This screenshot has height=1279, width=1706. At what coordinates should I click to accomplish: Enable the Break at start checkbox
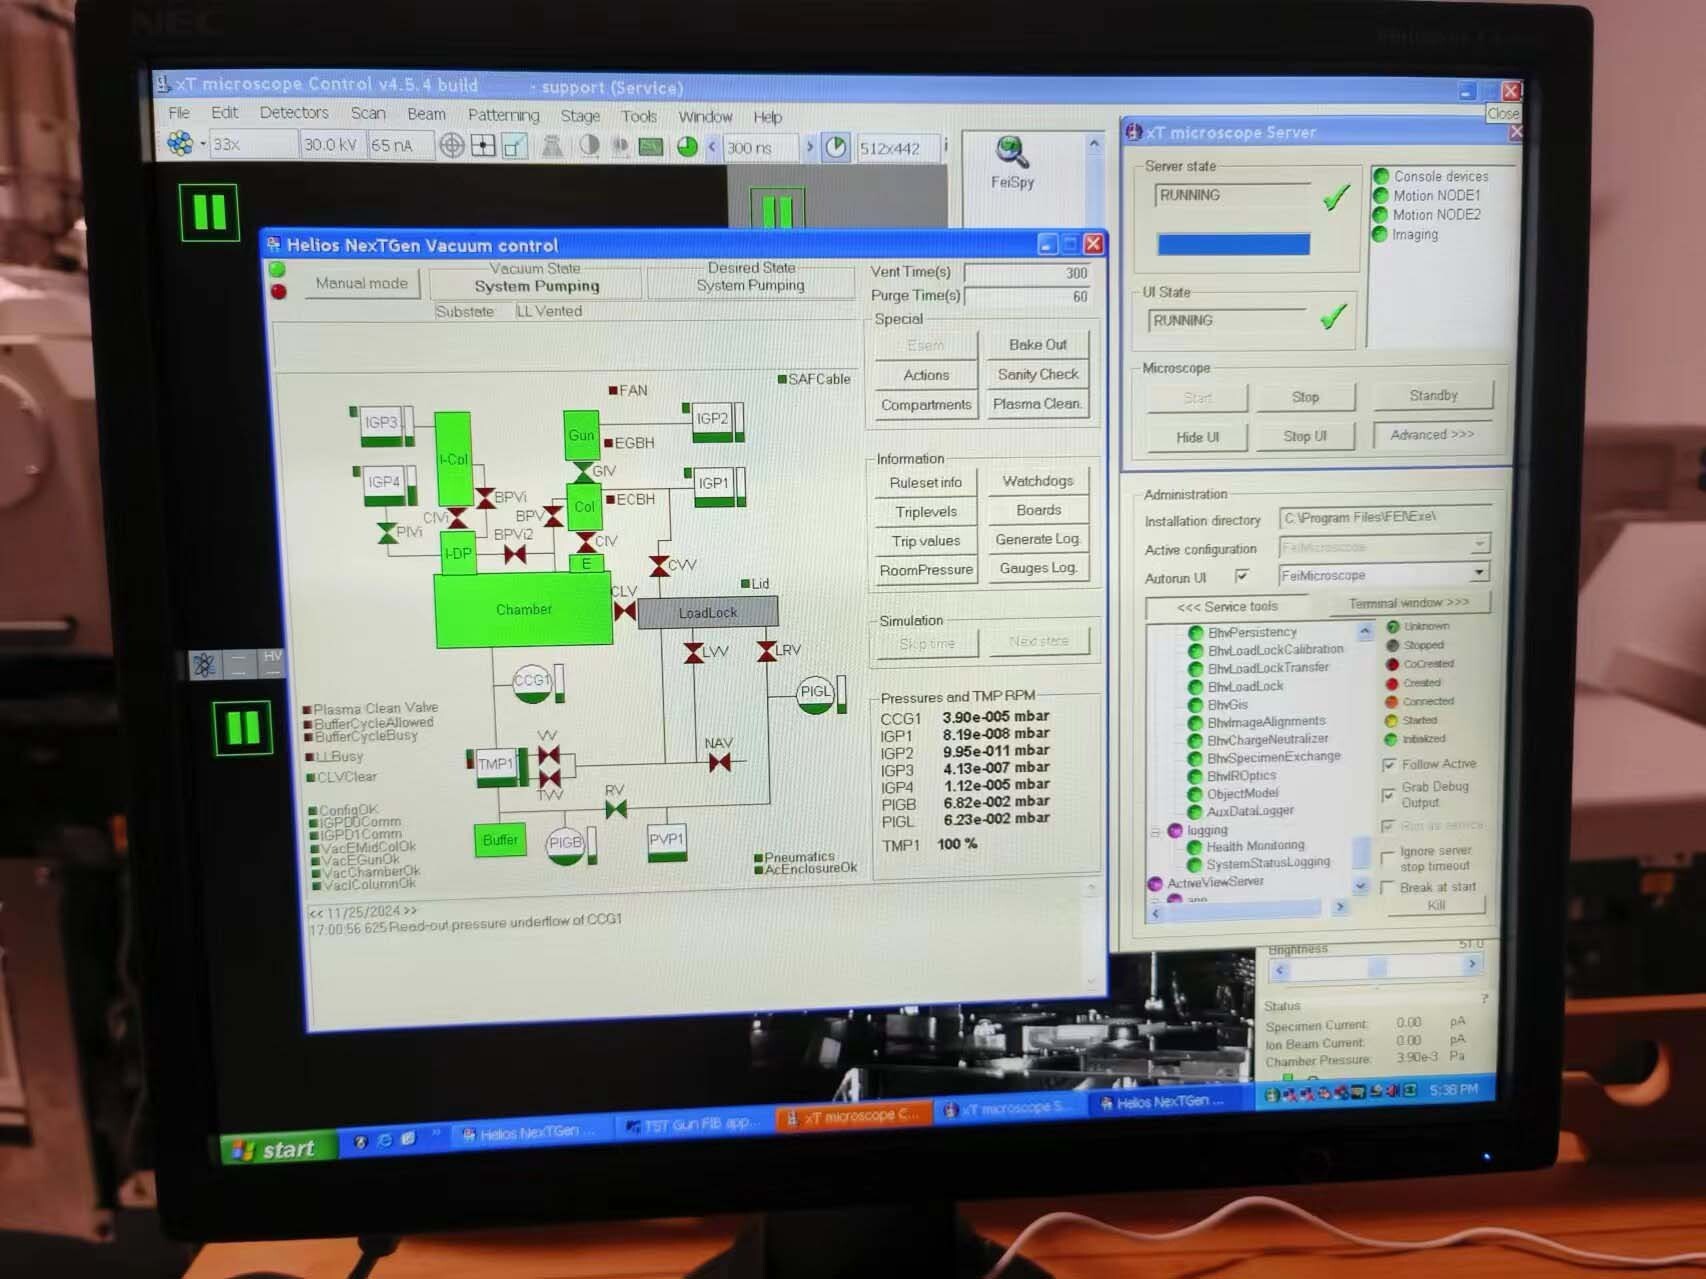[x=1387, y=888]
